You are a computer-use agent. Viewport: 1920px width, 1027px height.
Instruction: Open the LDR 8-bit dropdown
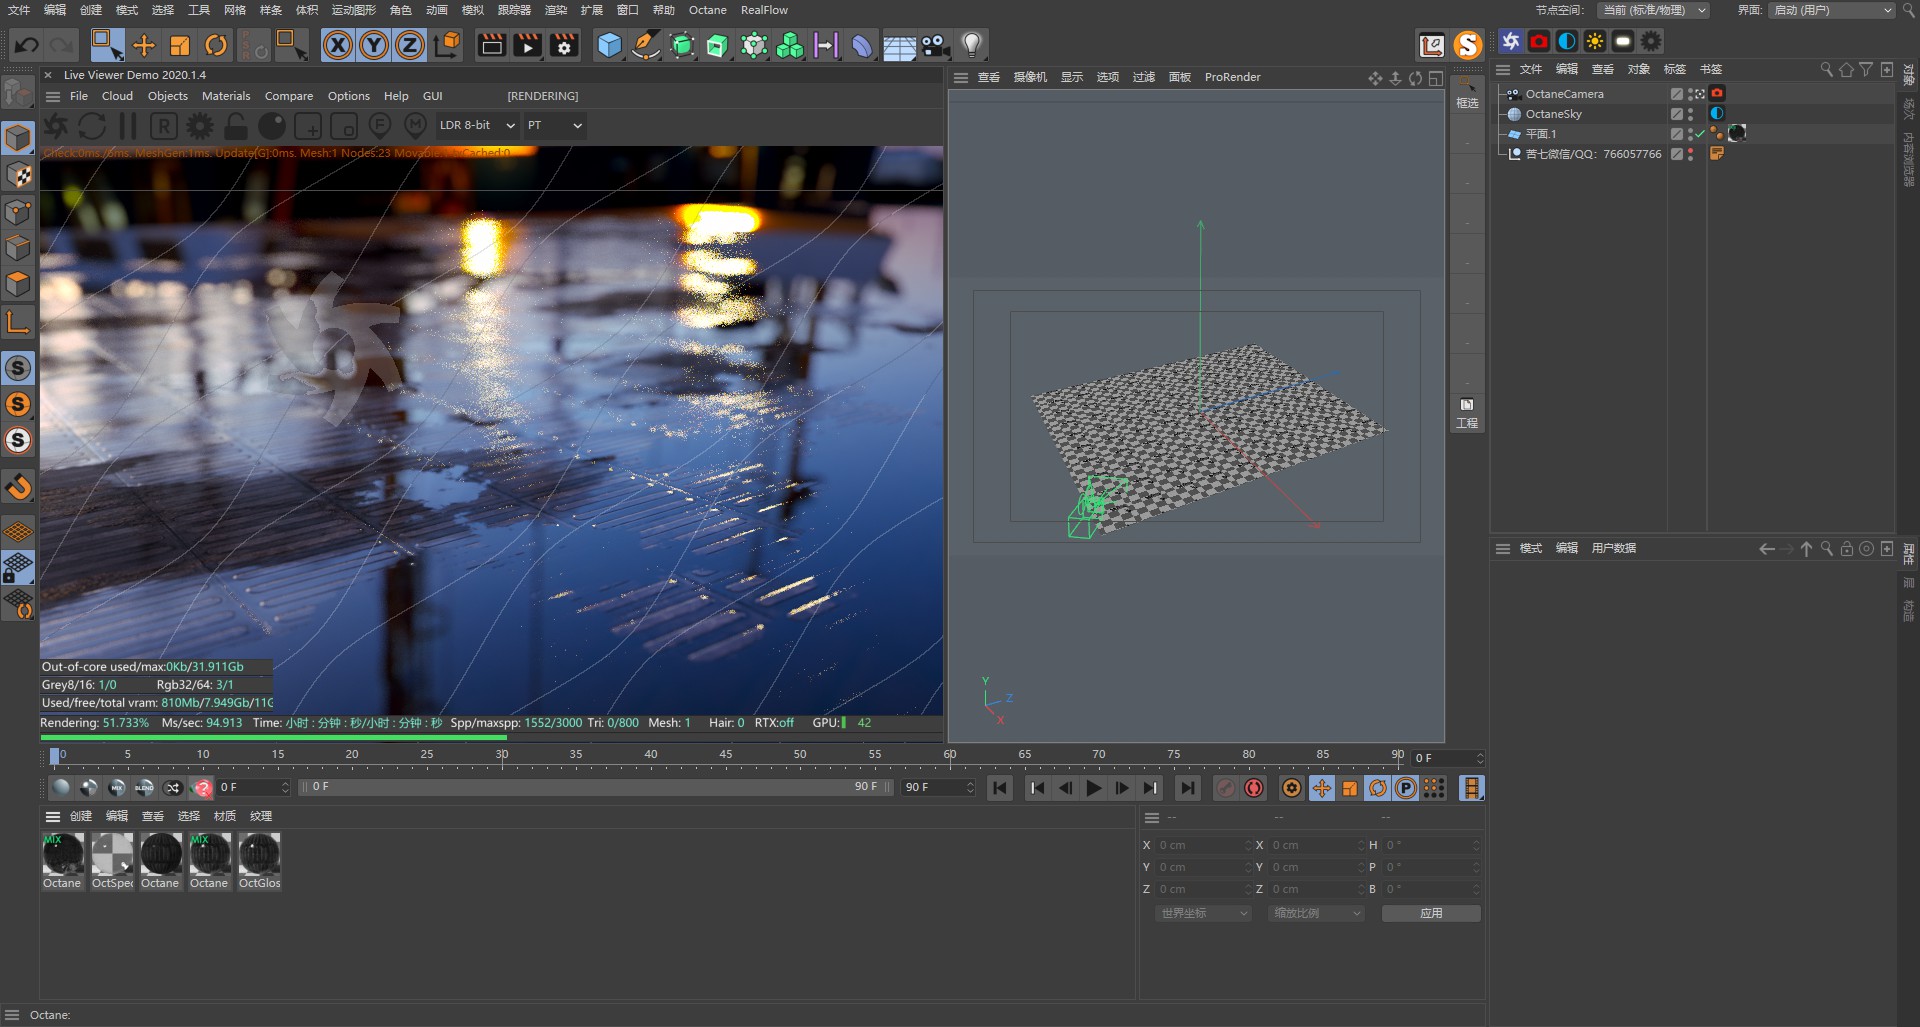[x=477, y=126]
